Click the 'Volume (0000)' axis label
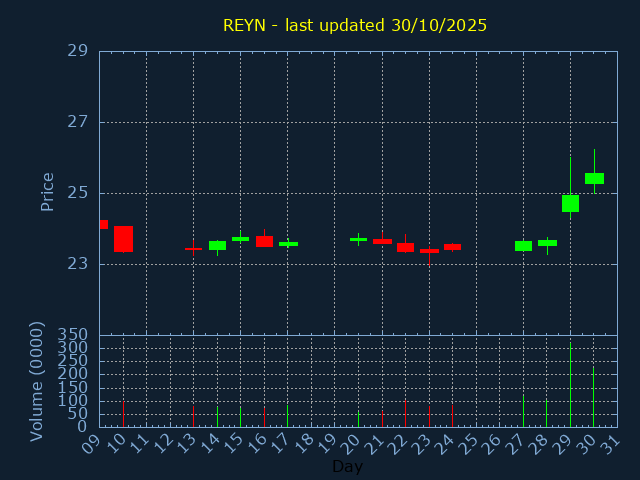Image resolution: width=640 pixels, height=480 pixels. pos(37,381)
